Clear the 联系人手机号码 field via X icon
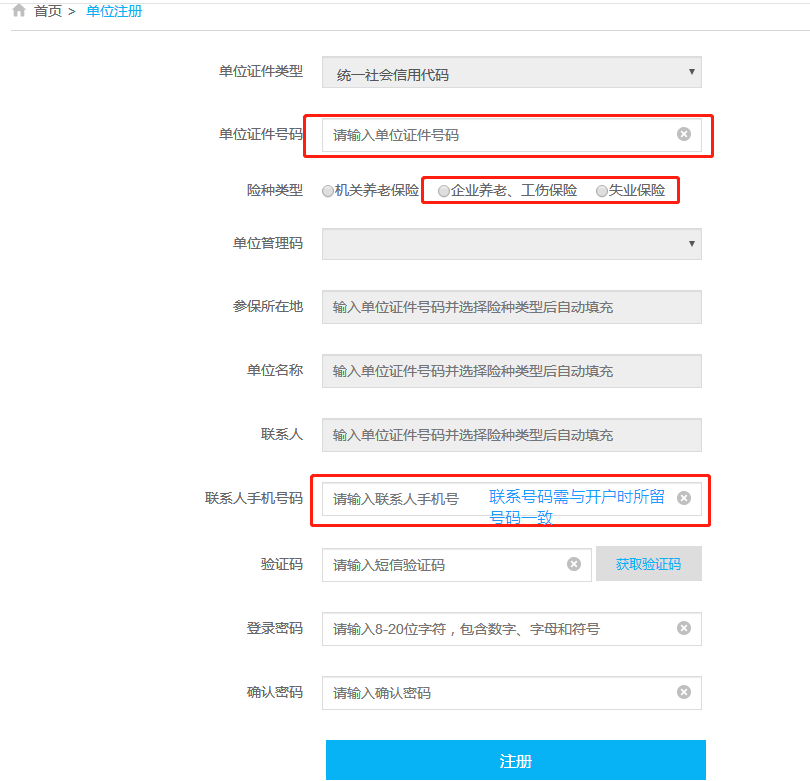Image resolution: width=810 pixels, height=781 pixels. 684,498
